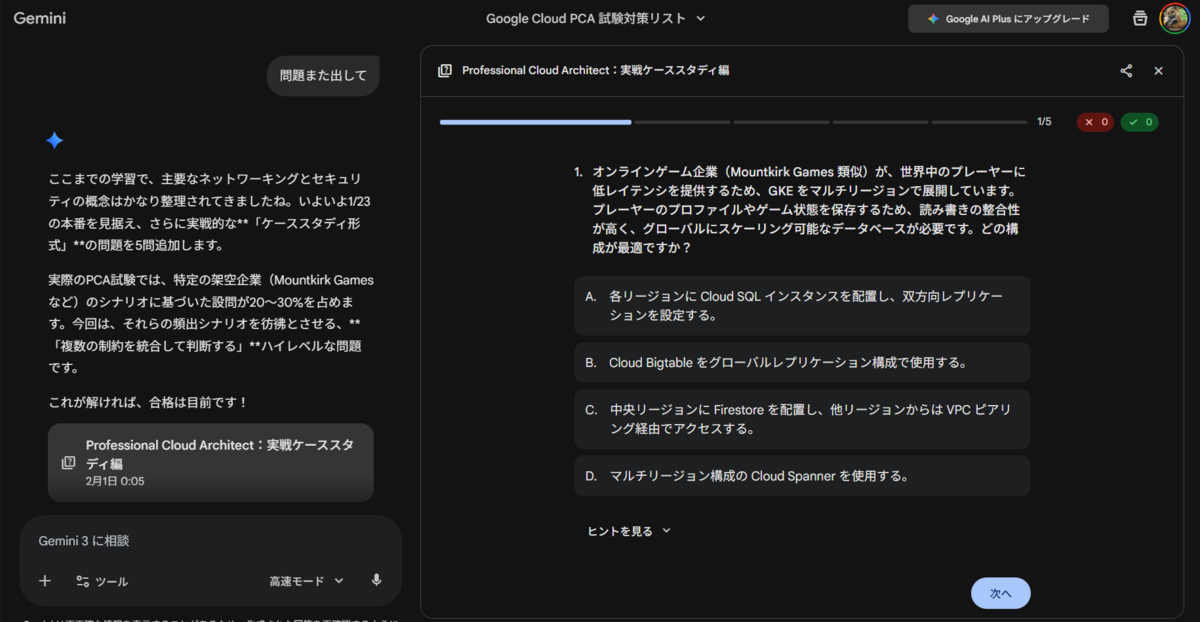Viewport: 1200px width, 622px height.
Task: Click the 1/5 question counter
Action: coord(1044,122)
